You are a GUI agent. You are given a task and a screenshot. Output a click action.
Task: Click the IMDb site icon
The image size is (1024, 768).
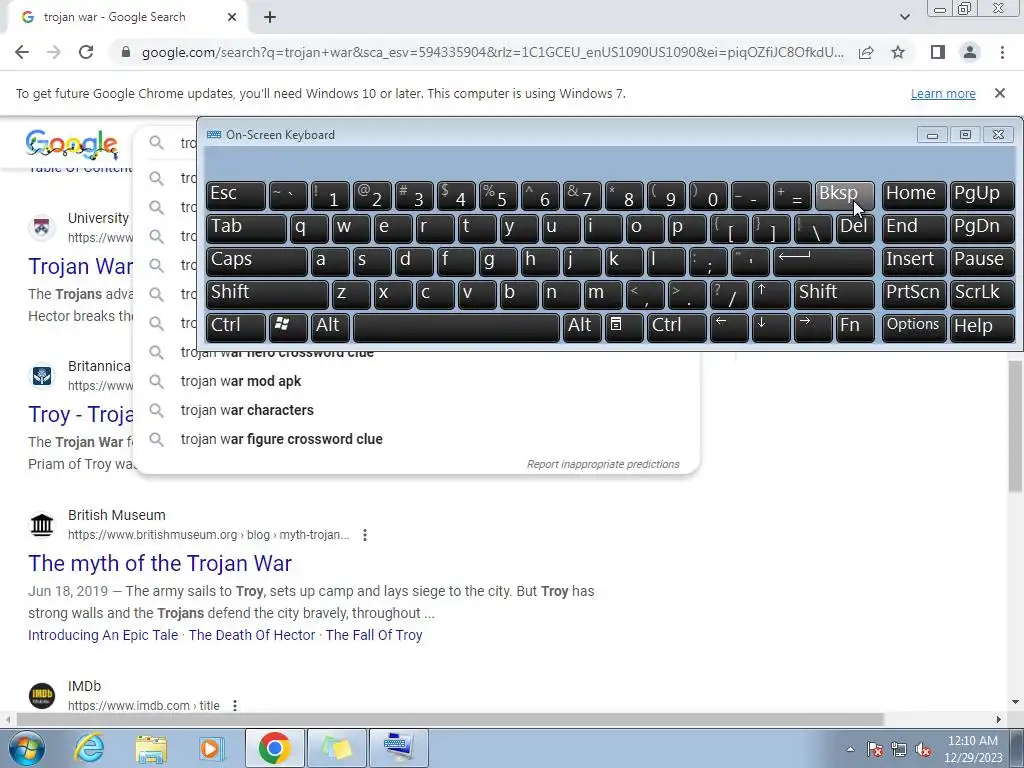coord(42,696)
